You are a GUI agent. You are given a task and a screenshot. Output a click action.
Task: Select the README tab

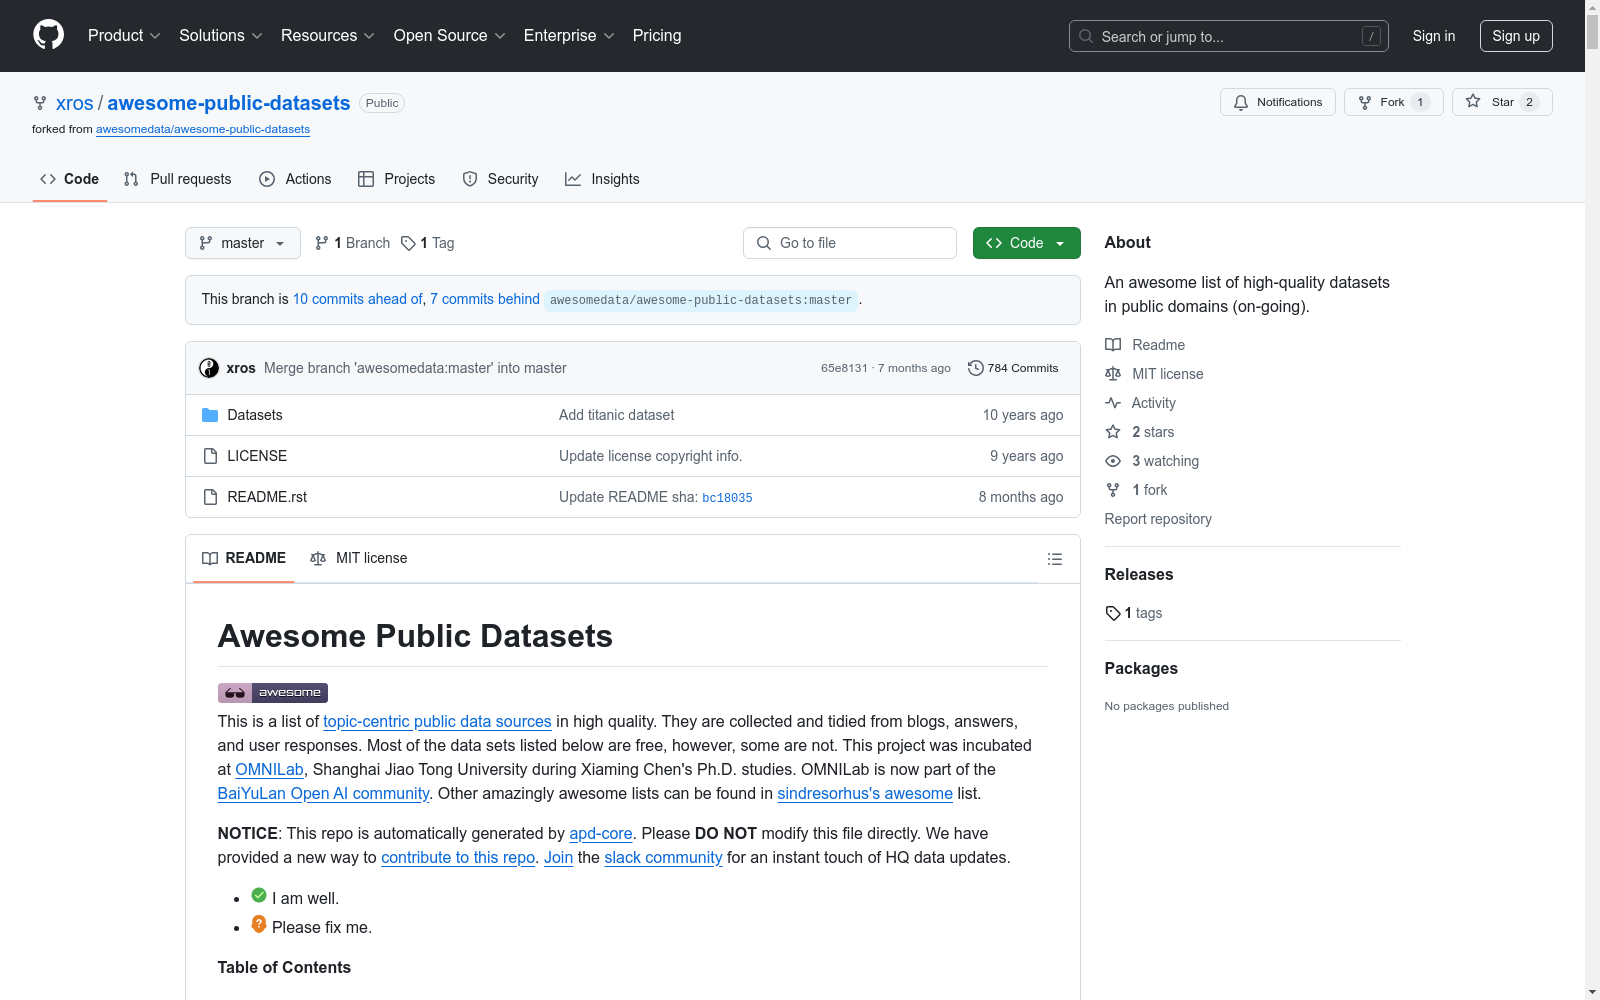click(x=244, y=558)
